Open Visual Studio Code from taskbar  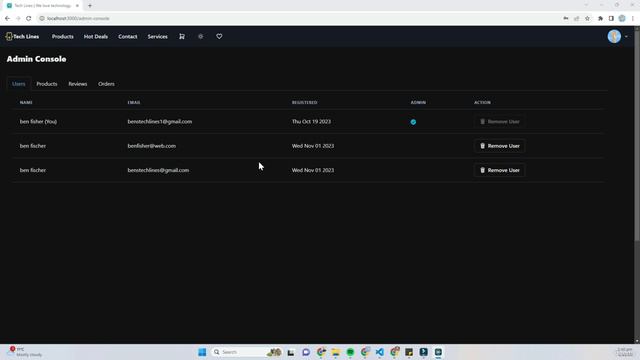point(380,352)
